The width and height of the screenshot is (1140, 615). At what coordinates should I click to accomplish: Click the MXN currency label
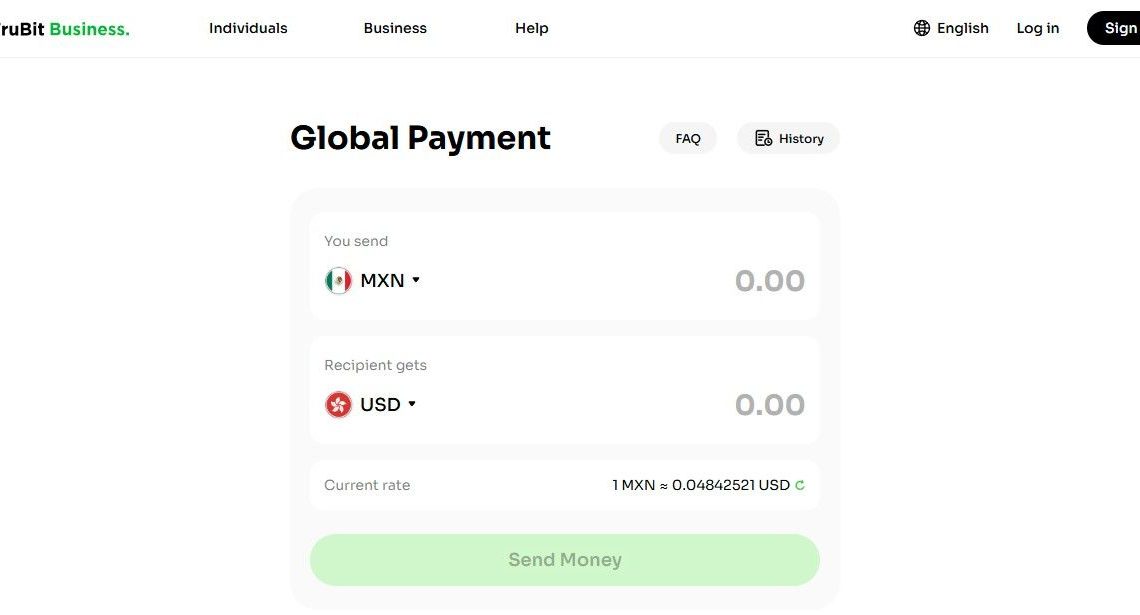click(382, 281)
